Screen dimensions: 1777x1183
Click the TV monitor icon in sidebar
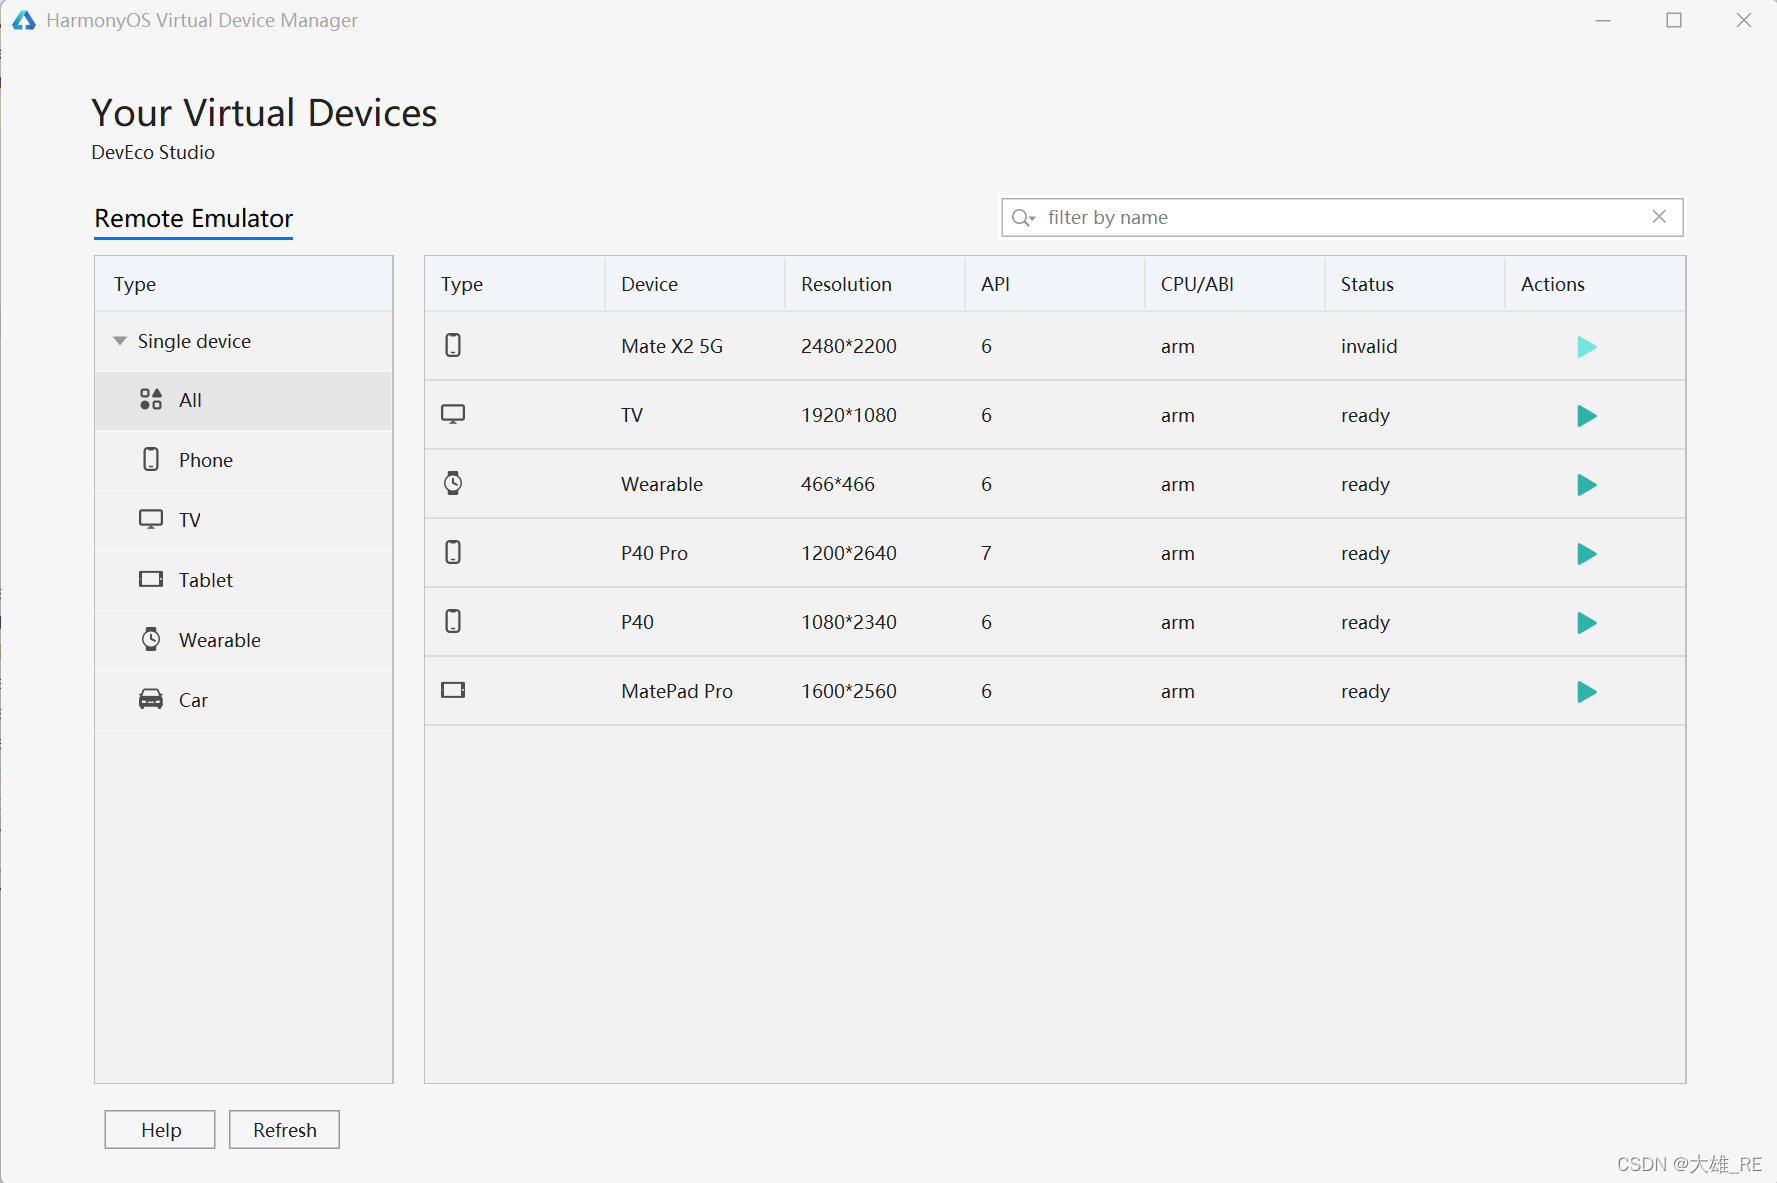[151, 519]
